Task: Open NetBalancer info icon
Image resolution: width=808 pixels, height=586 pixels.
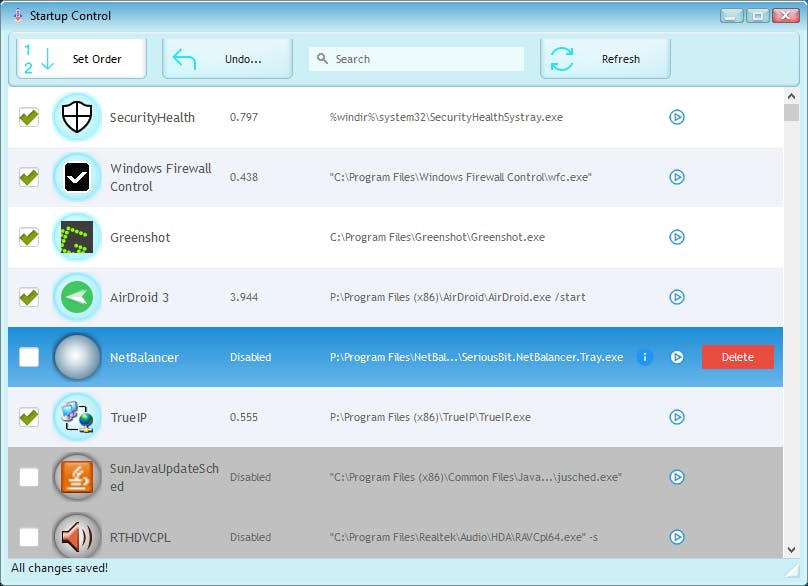Action: 645,357
